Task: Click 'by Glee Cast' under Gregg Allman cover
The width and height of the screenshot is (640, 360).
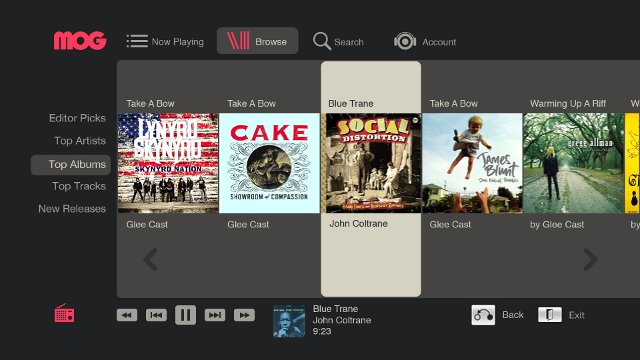Action: pyautogui.click(x=557, y=224)
